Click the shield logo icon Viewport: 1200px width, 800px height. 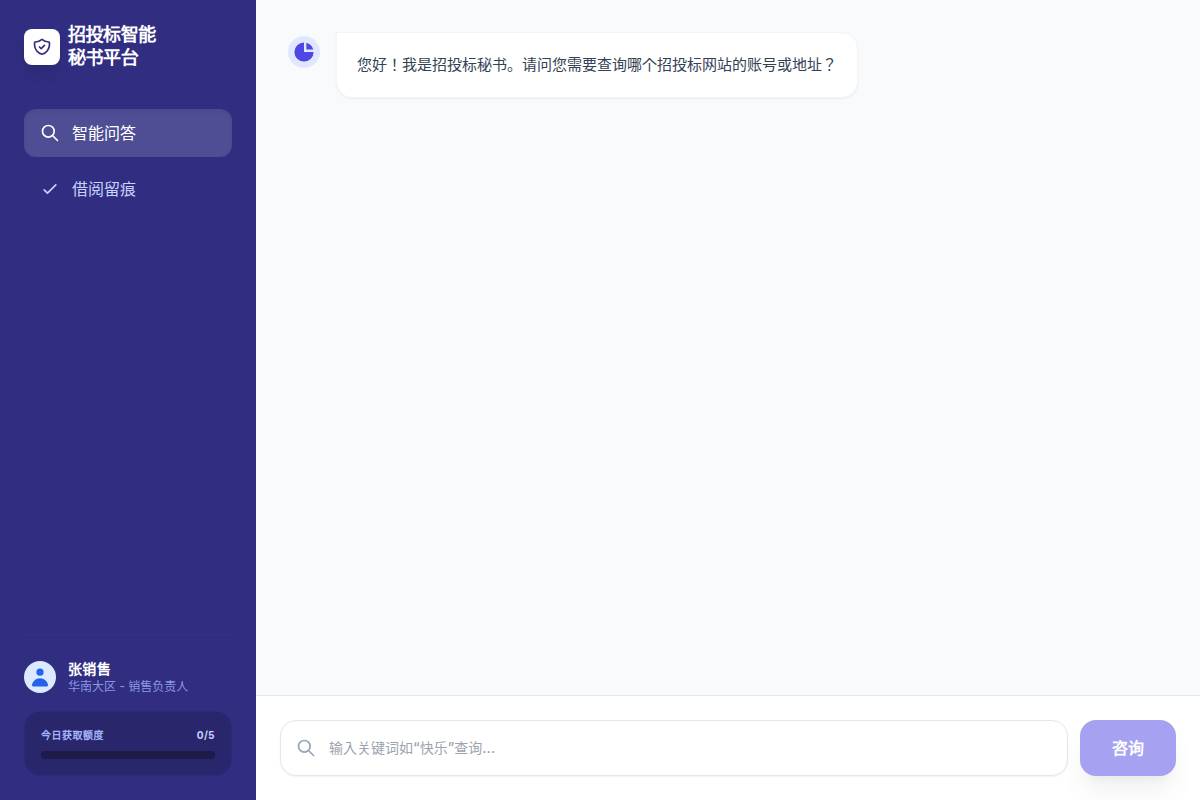42,47
